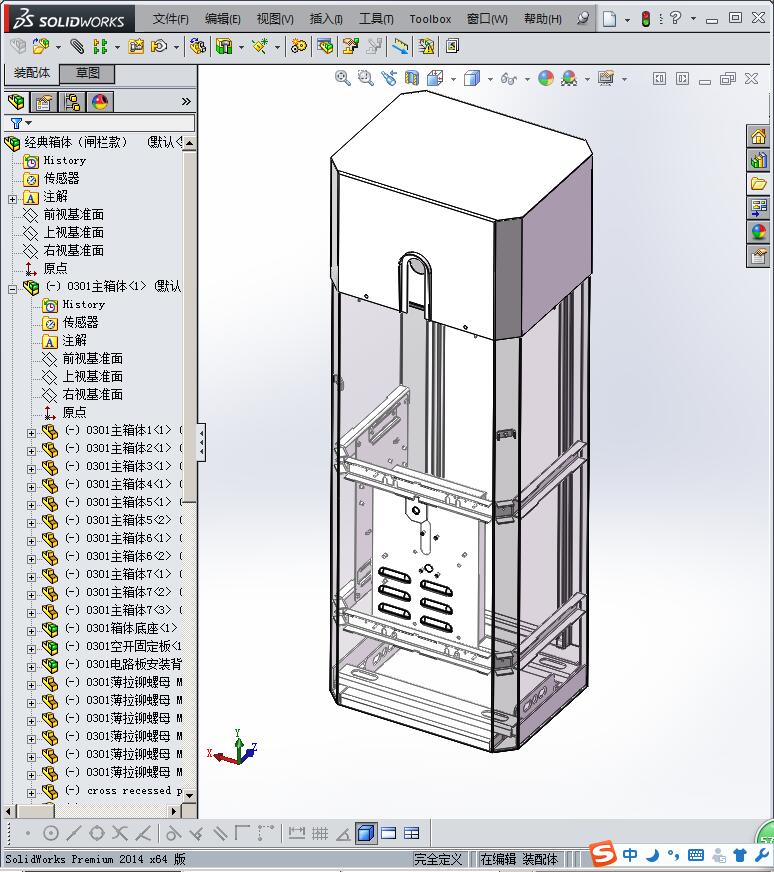
Task: Expand the manager tabs chevron
Action: coord(186,101)
